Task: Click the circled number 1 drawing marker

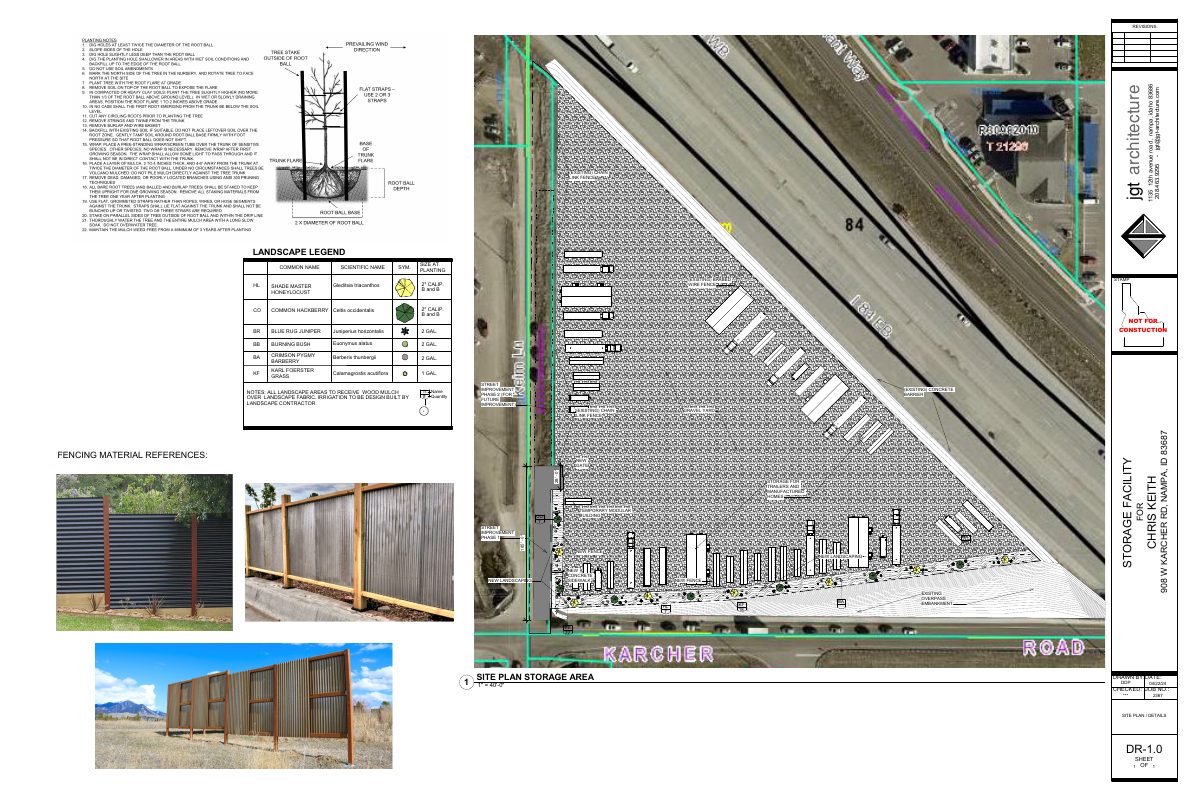Action: 465,682
